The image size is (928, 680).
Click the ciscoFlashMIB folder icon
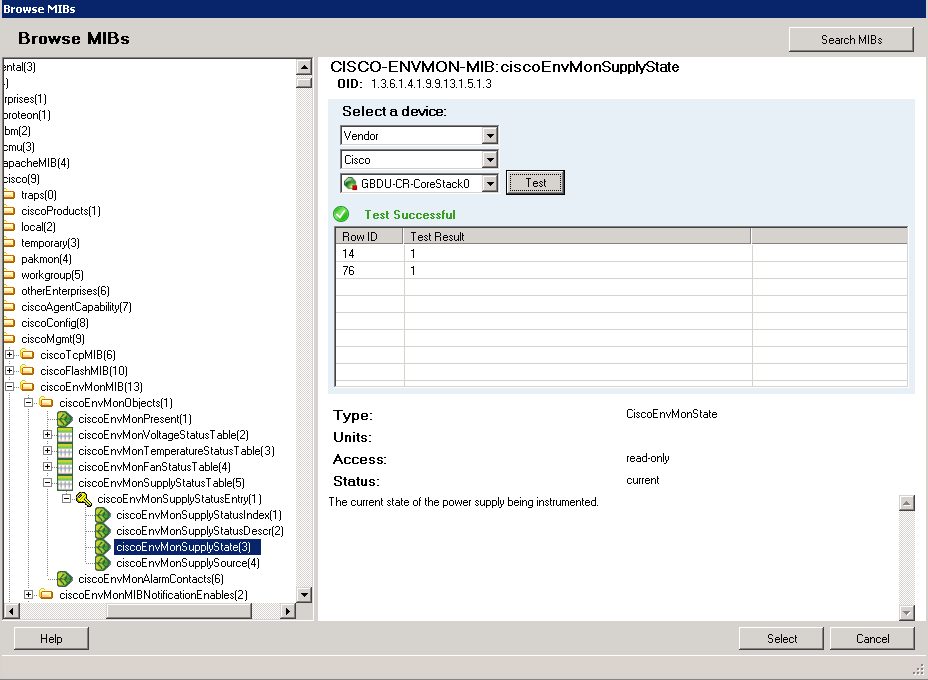coord(27,370)
